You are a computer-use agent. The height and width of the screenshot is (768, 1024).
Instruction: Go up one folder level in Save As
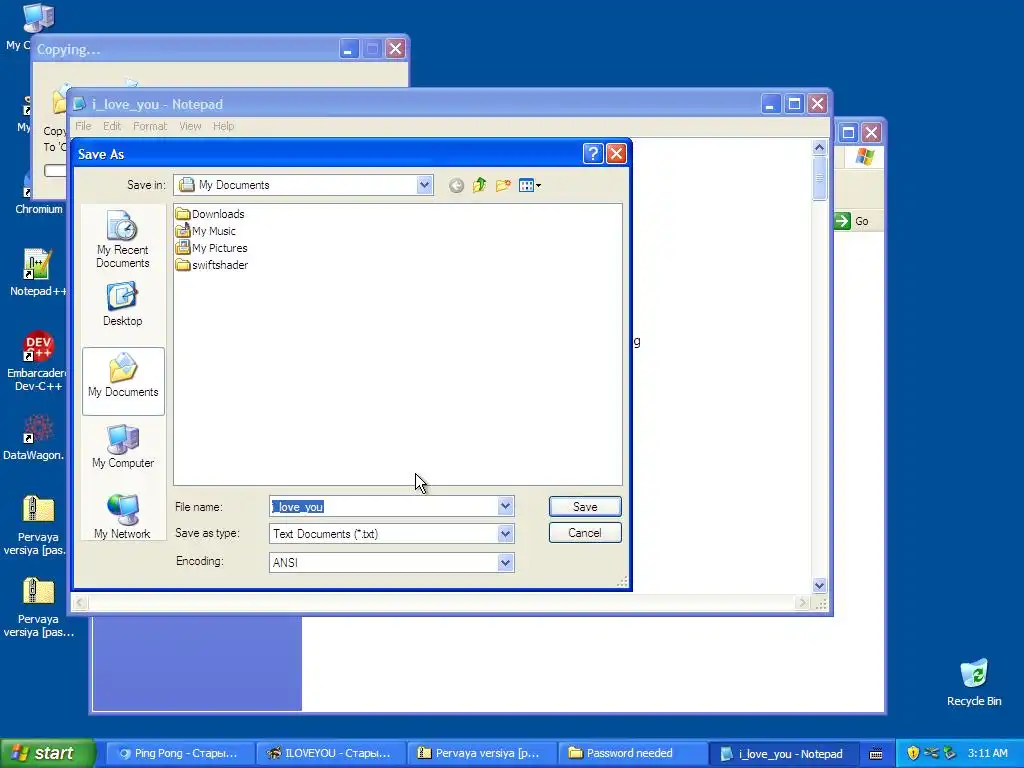pyautogui.click(x=479, y=185)
